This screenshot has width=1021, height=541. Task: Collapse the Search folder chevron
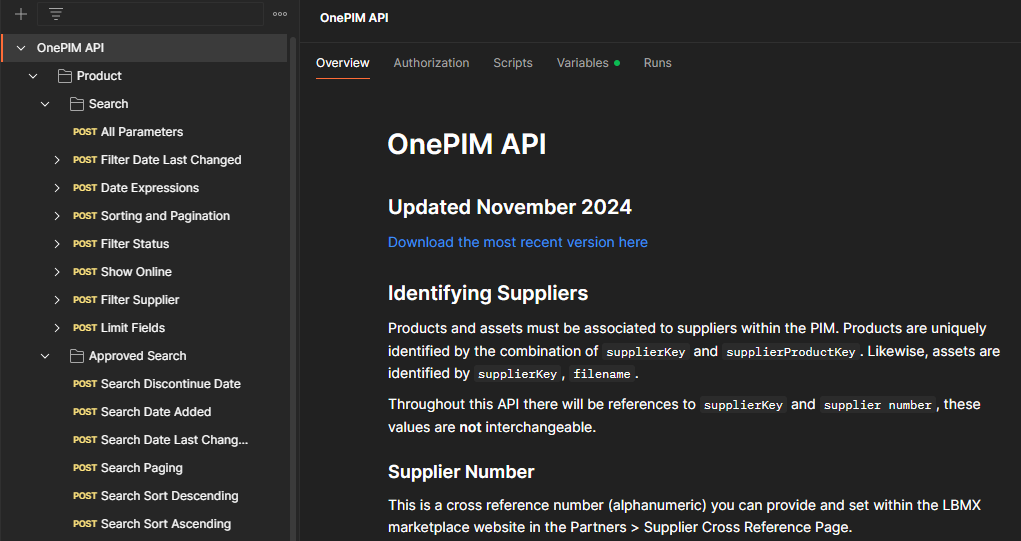[x=45, y=104]
